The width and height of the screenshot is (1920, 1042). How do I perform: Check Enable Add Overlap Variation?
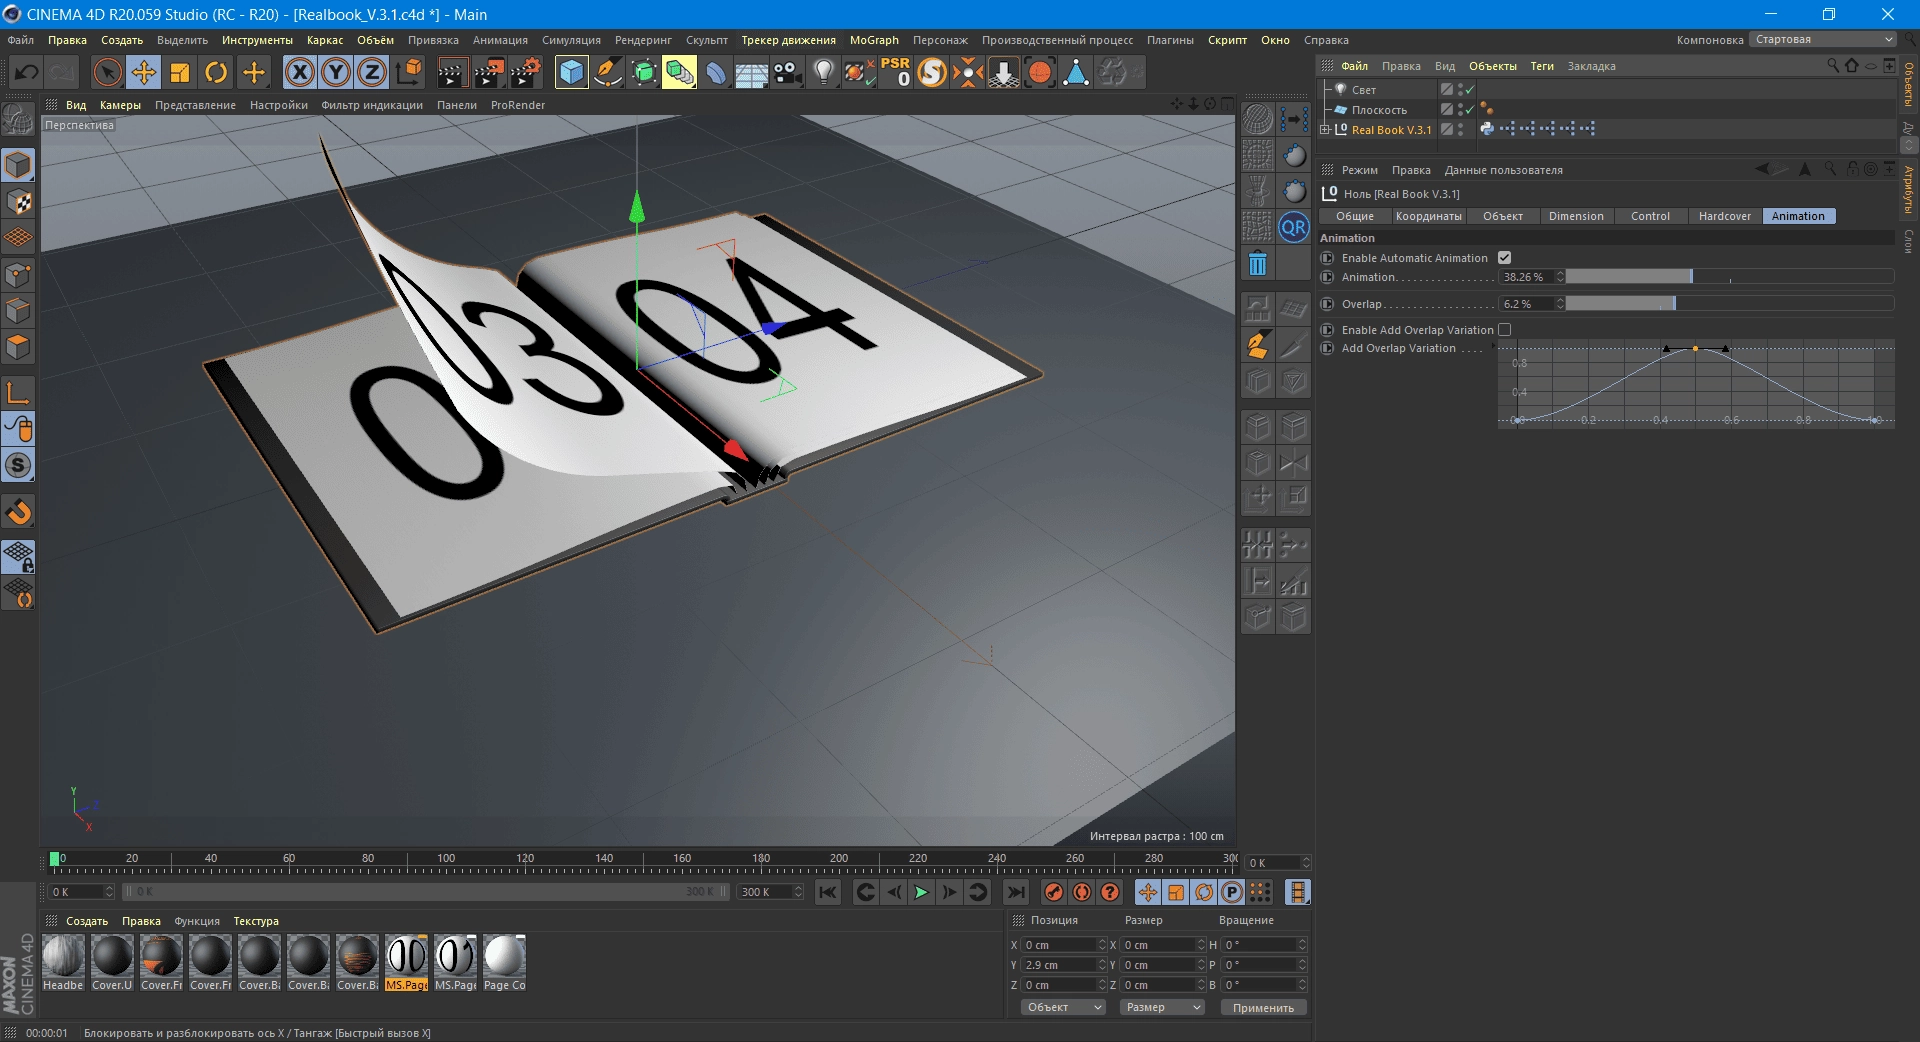[1504, 330]
